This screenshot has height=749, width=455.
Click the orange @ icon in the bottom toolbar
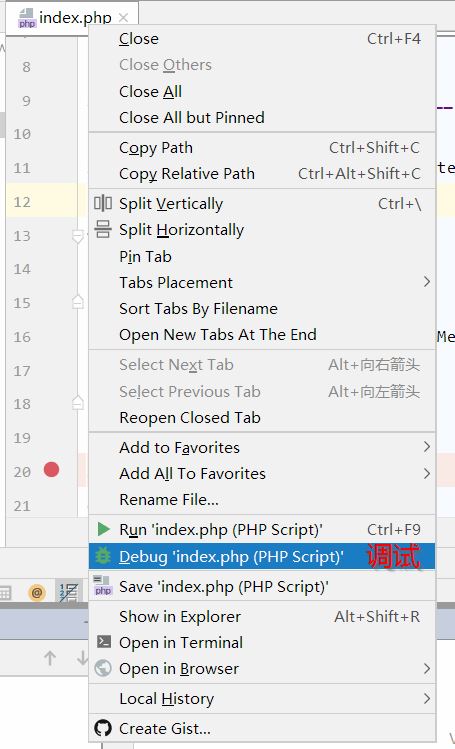37,592
